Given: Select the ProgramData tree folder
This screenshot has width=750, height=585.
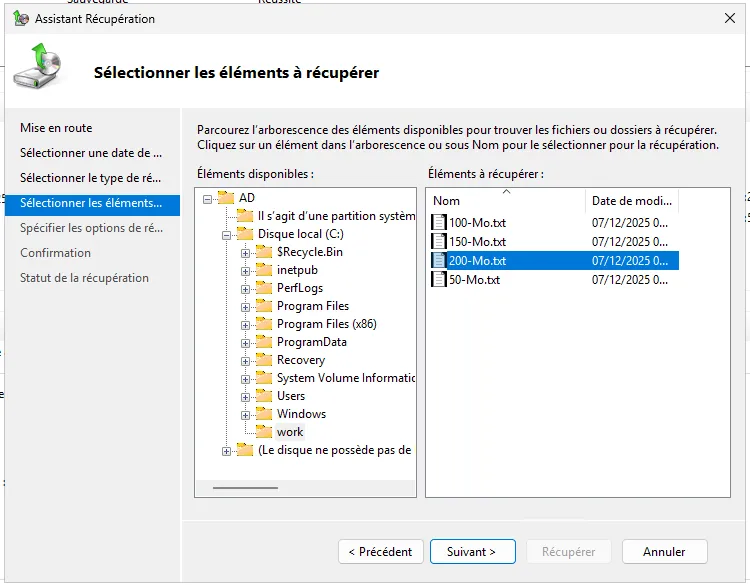Looking at the screenshot, I should point(311,342).
